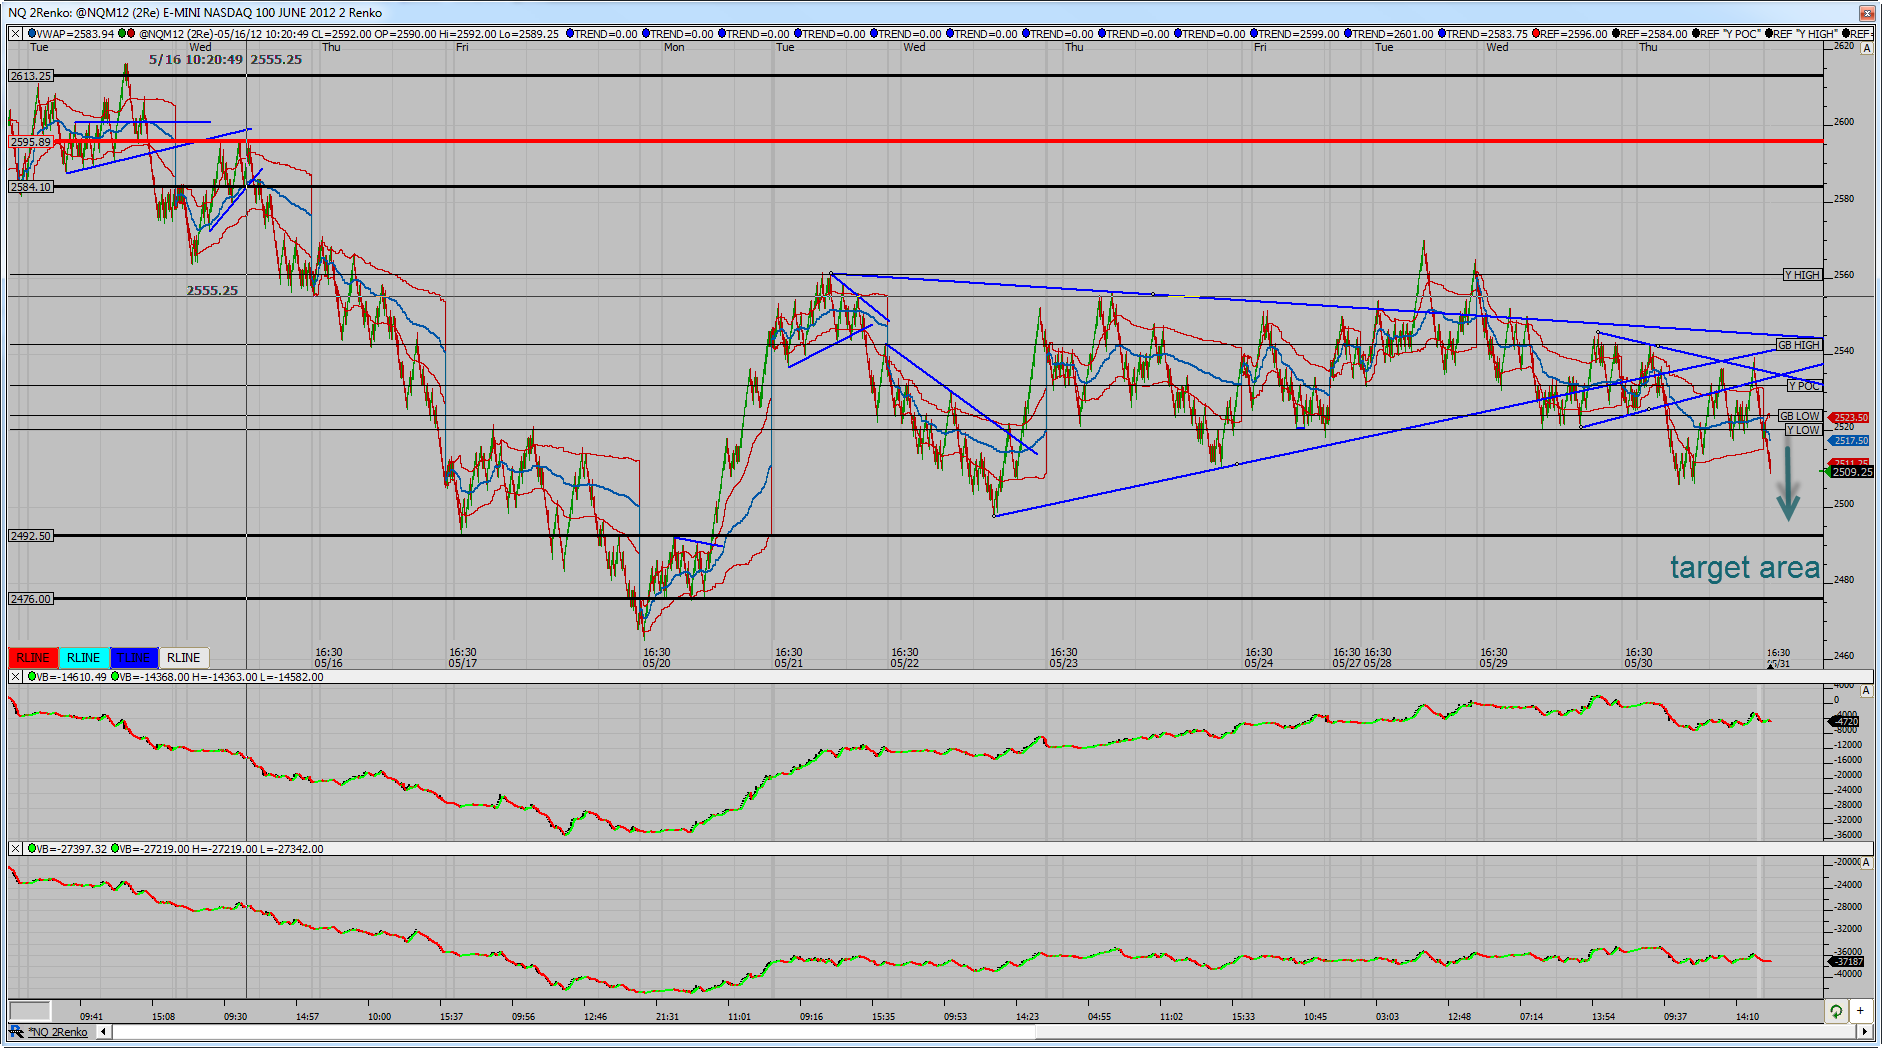
Task: Close the main price chart region via X
Action: (16, 34)
